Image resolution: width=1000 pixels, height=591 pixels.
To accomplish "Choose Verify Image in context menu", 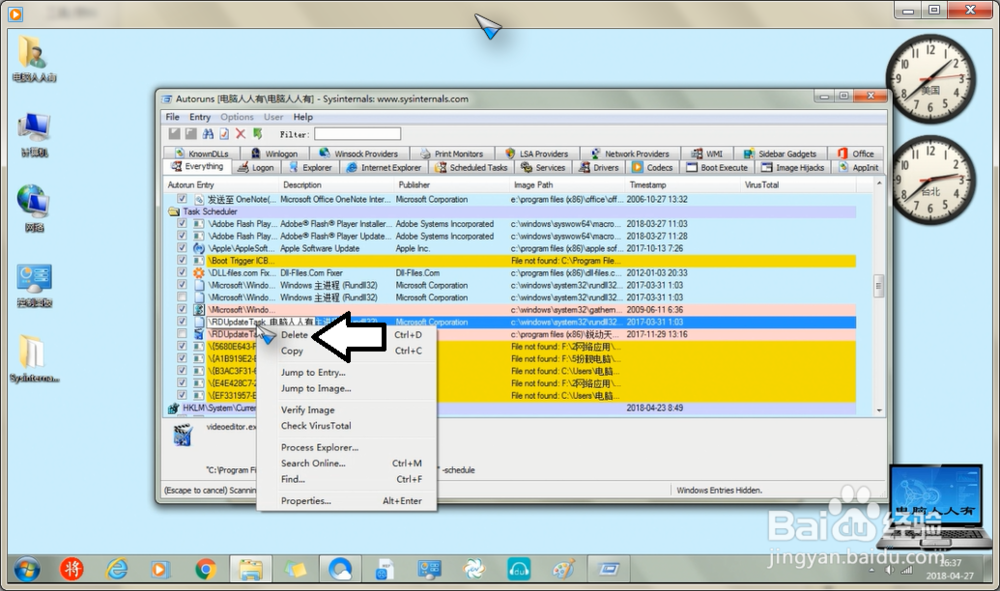I will tap(307, 410).
